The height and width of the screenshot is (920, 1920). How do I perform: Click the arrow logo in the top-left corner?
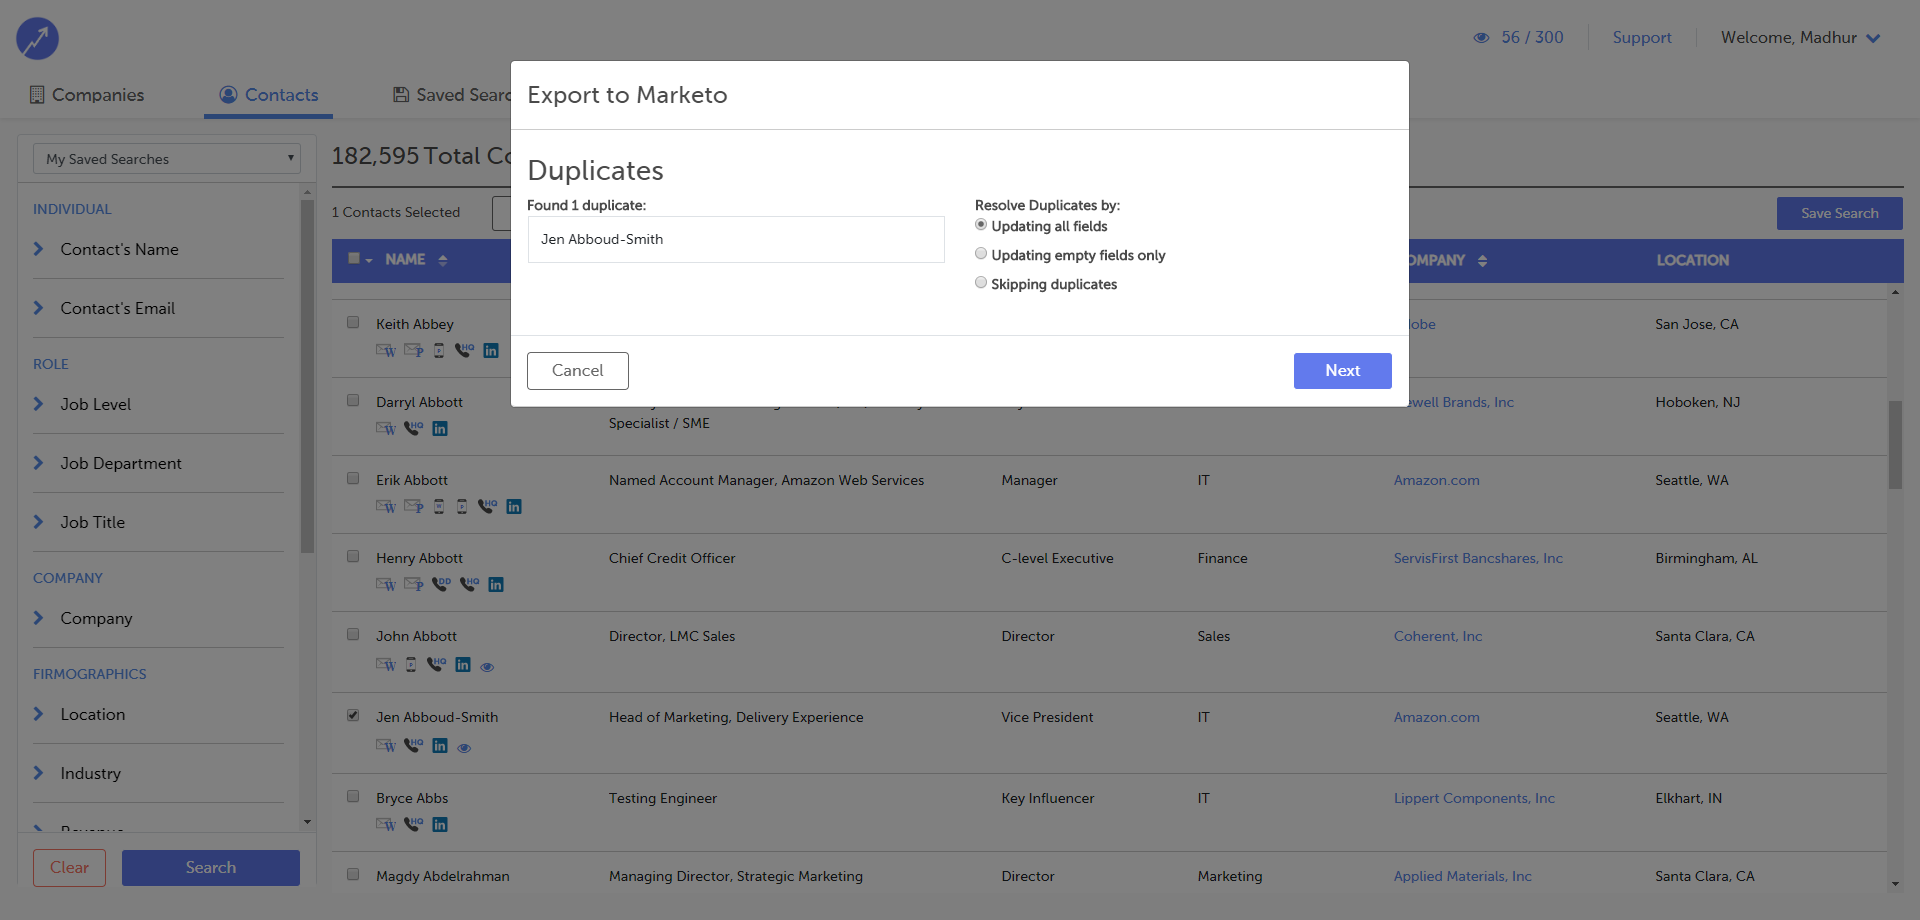[x=37, y=39]
